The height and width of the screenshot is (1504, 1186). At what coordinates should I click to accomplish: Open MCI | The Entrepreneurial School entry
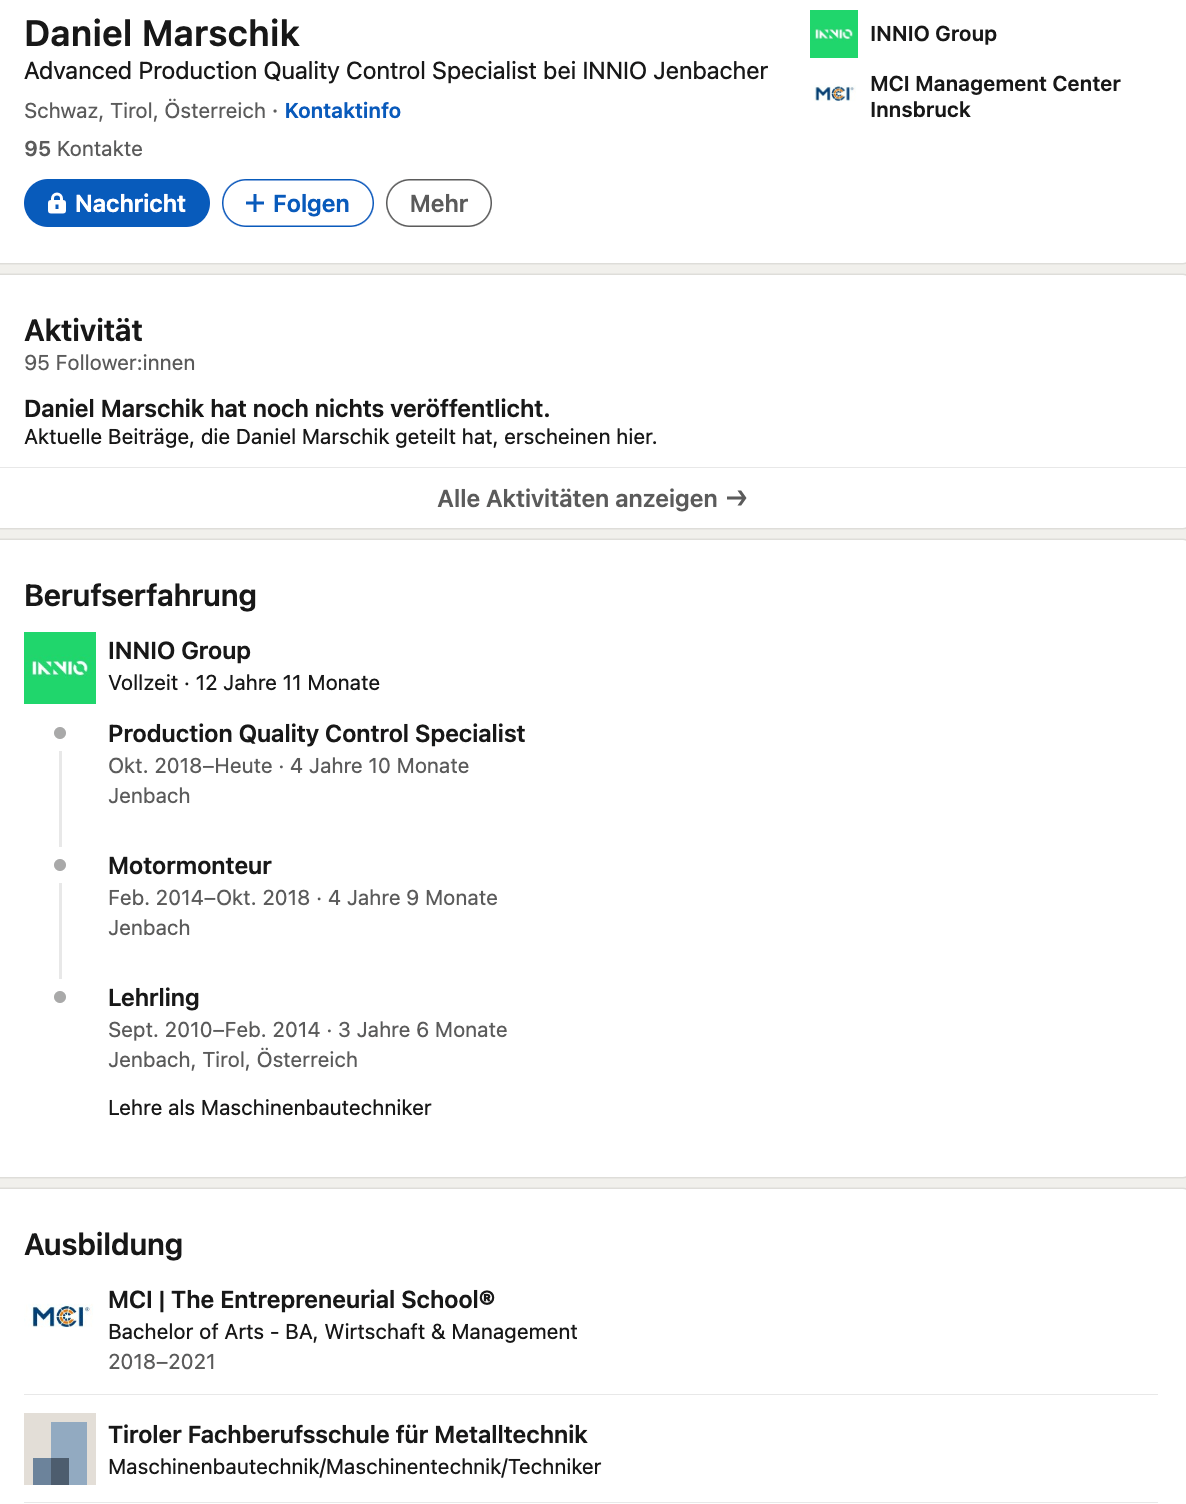[301, 1300]
